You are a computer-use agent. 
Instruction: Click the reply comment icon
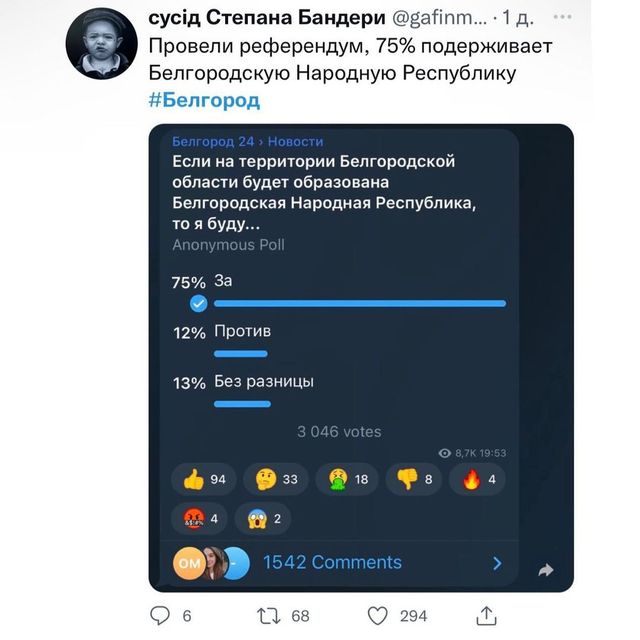[160, 616]
